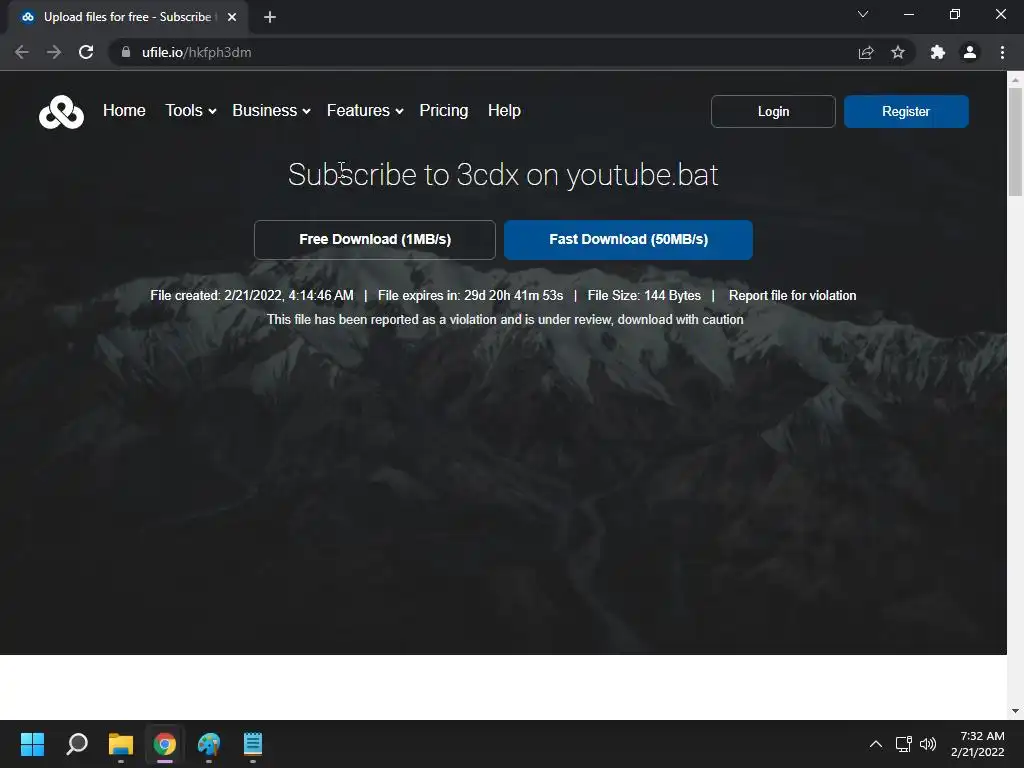Open the Extensions puzzle icon
The width and height of the screenshot is (1024, 768).
click(938, 52)
